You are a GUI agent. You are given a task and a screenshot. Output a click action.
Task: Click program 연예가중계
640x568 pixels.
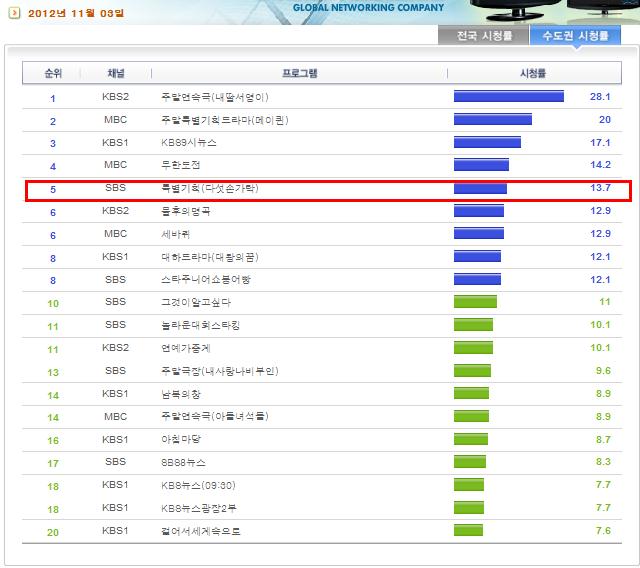pos(186,348)
